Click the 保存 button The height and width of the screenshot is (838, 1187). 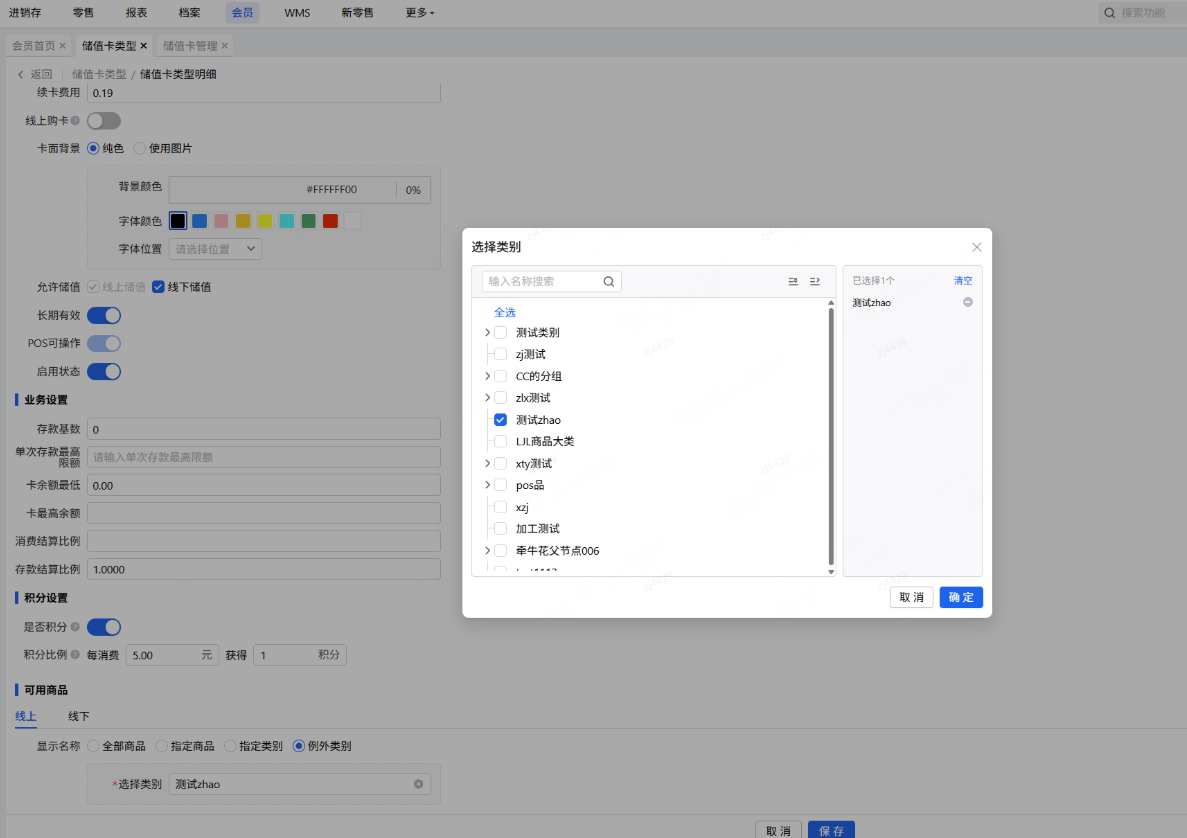[831, 830]
